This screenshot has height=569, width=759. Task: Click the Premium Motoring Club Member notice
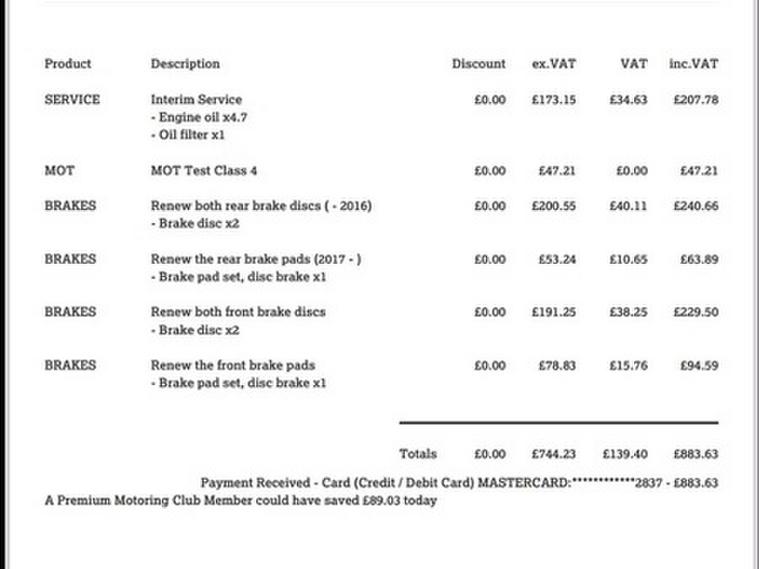click(240, 500)
